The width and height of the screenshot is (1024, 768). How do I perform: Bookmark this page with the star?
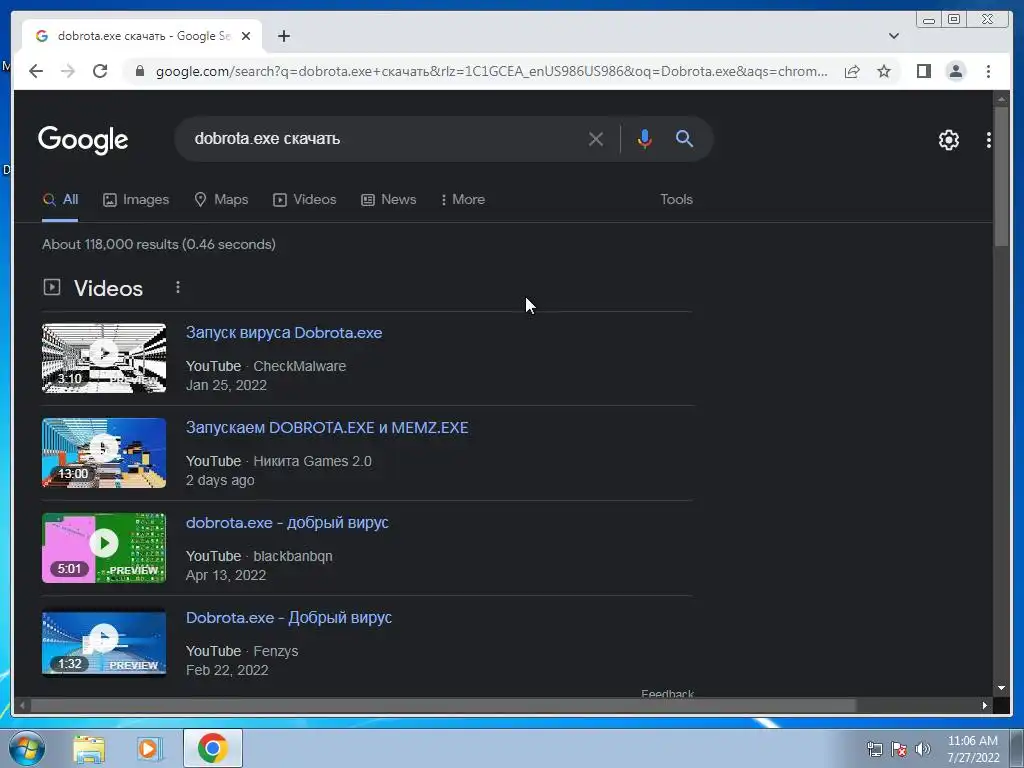pyautogui.click(x=884, y=71)
